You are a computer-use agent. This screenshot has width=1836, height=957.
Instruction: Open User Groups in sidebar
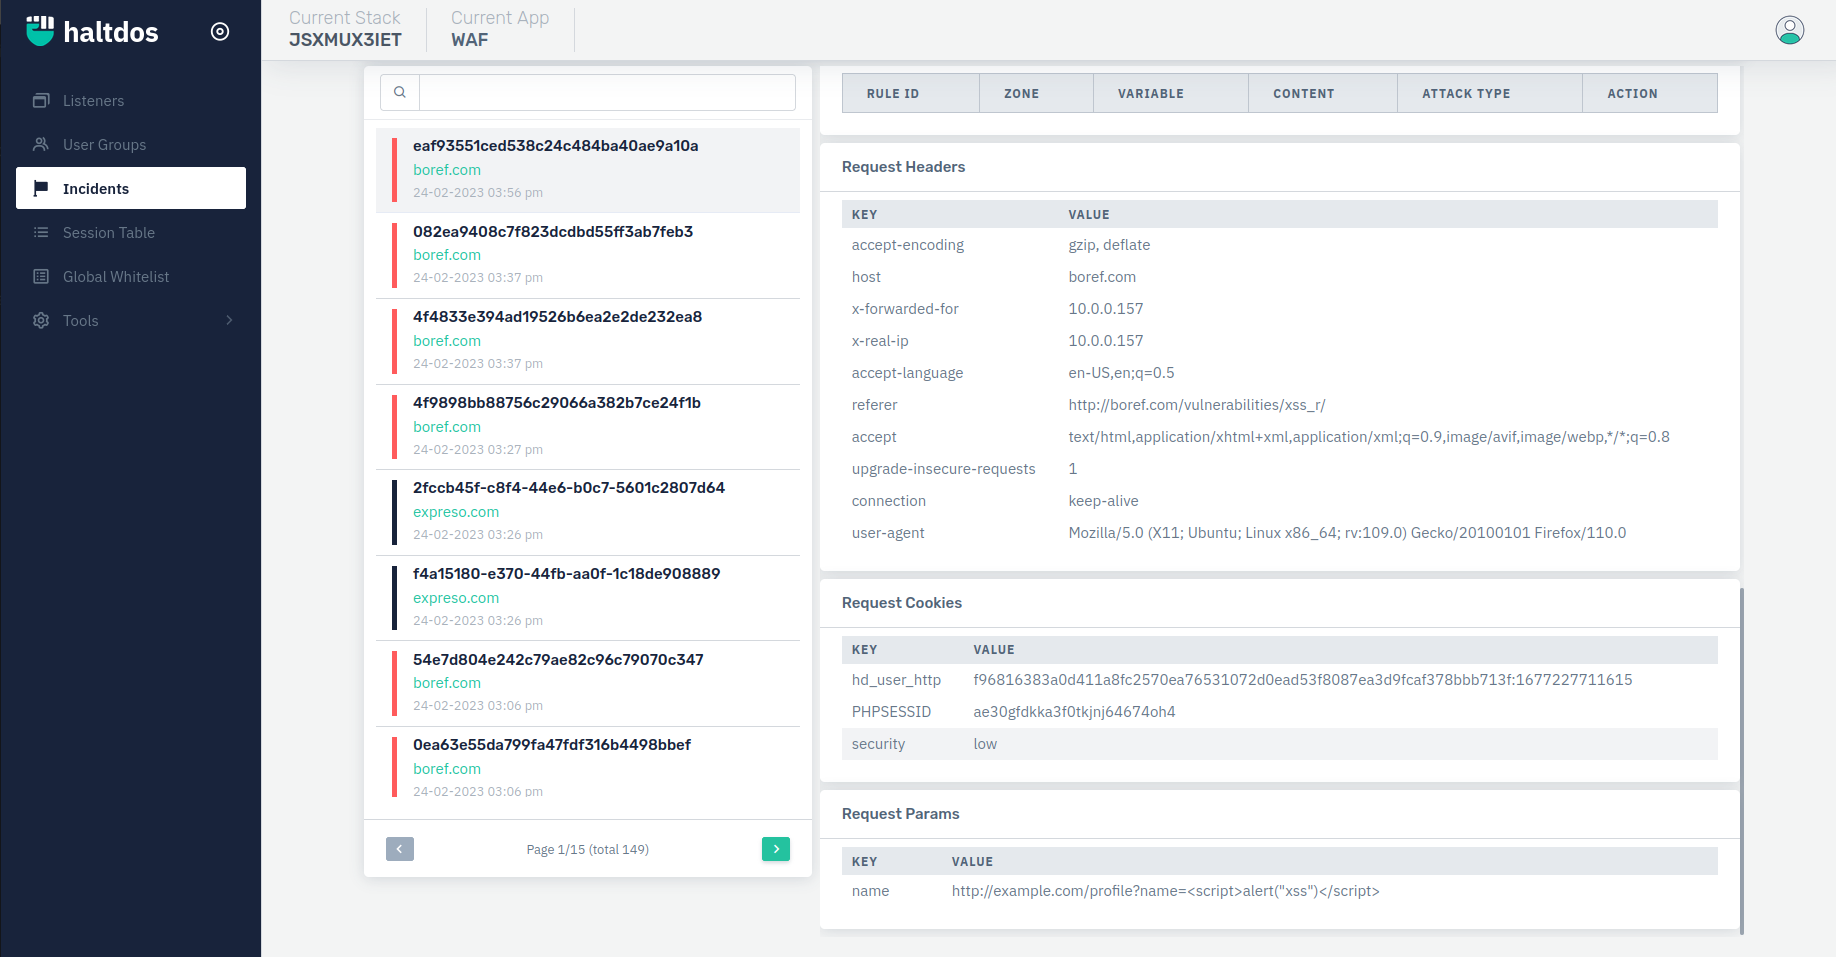coord(131,144)
